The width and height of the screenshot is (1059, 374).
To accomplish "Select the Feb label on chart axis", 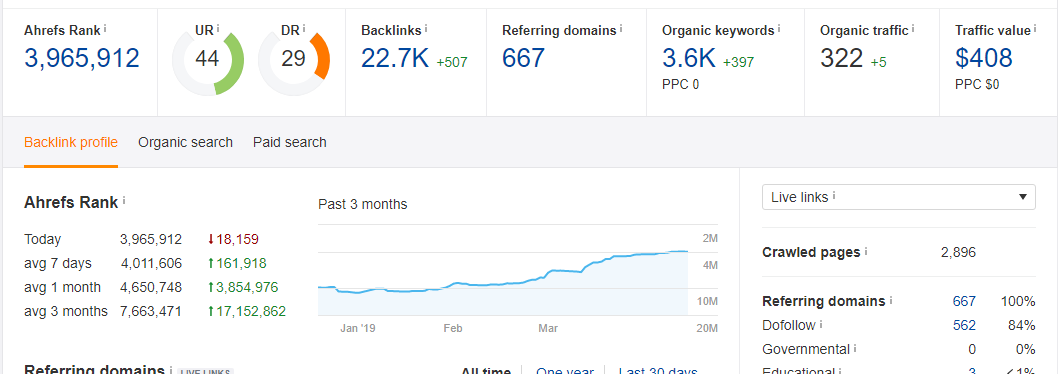I will click(453, 329).
